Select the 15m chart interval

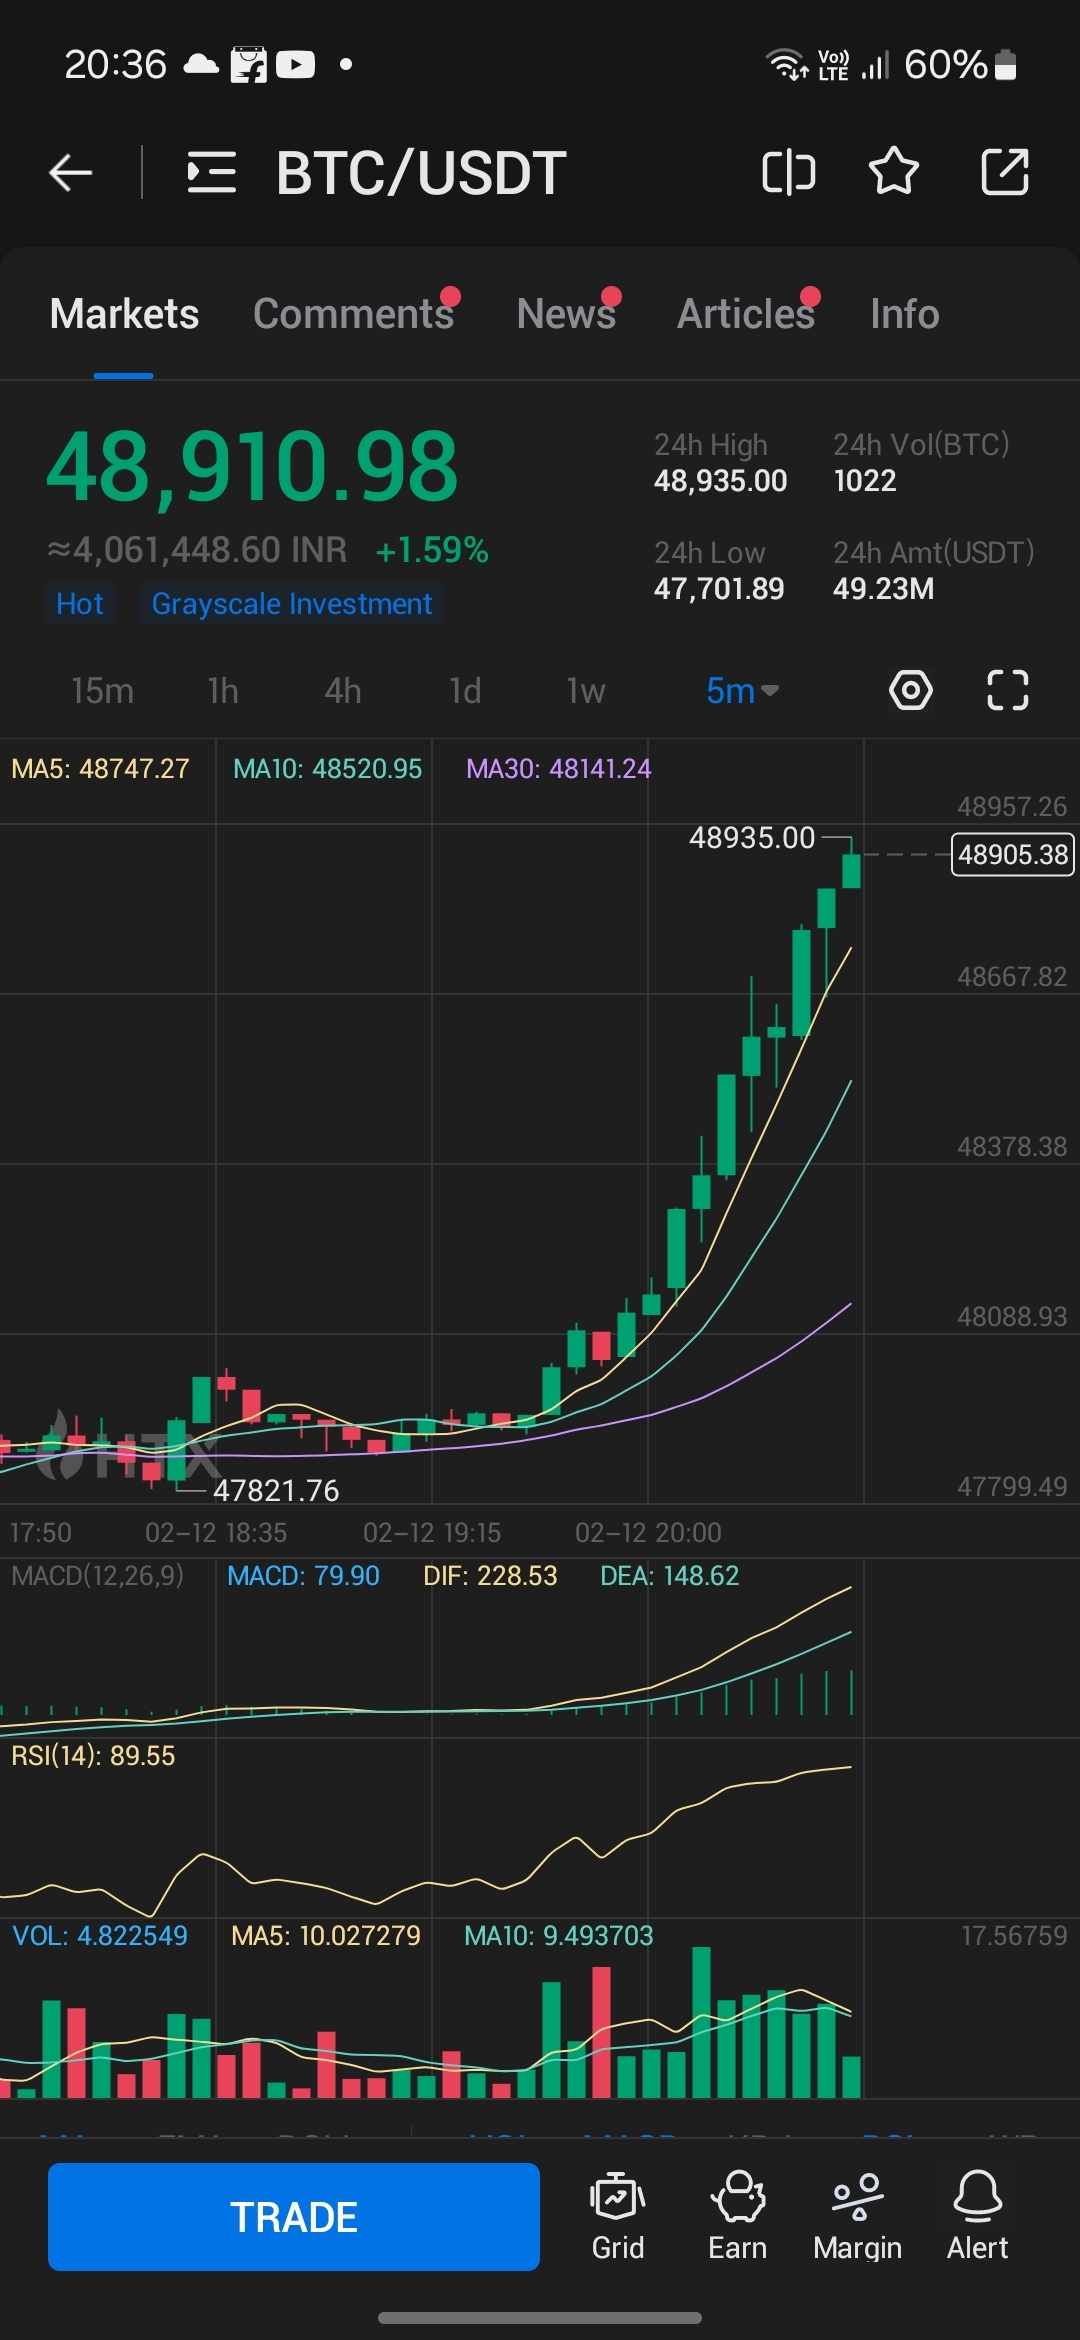pyautogui.click(x=102, y=691)
